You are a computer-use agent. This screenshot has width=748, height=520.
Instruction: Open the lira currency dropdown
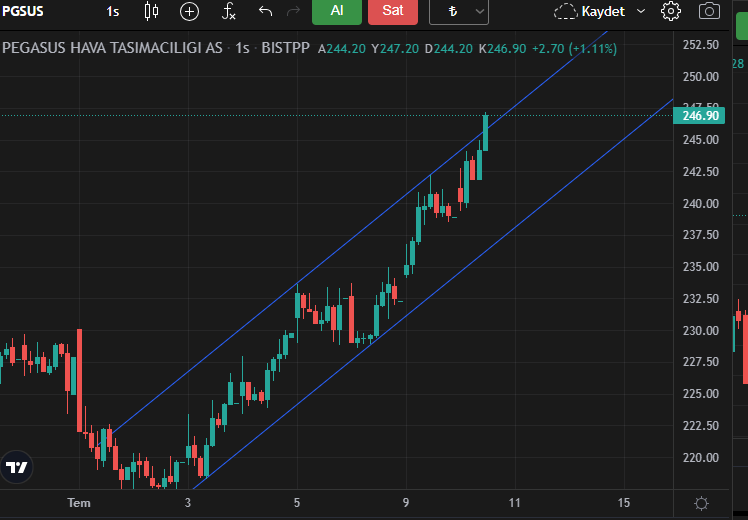coord(459,11)
